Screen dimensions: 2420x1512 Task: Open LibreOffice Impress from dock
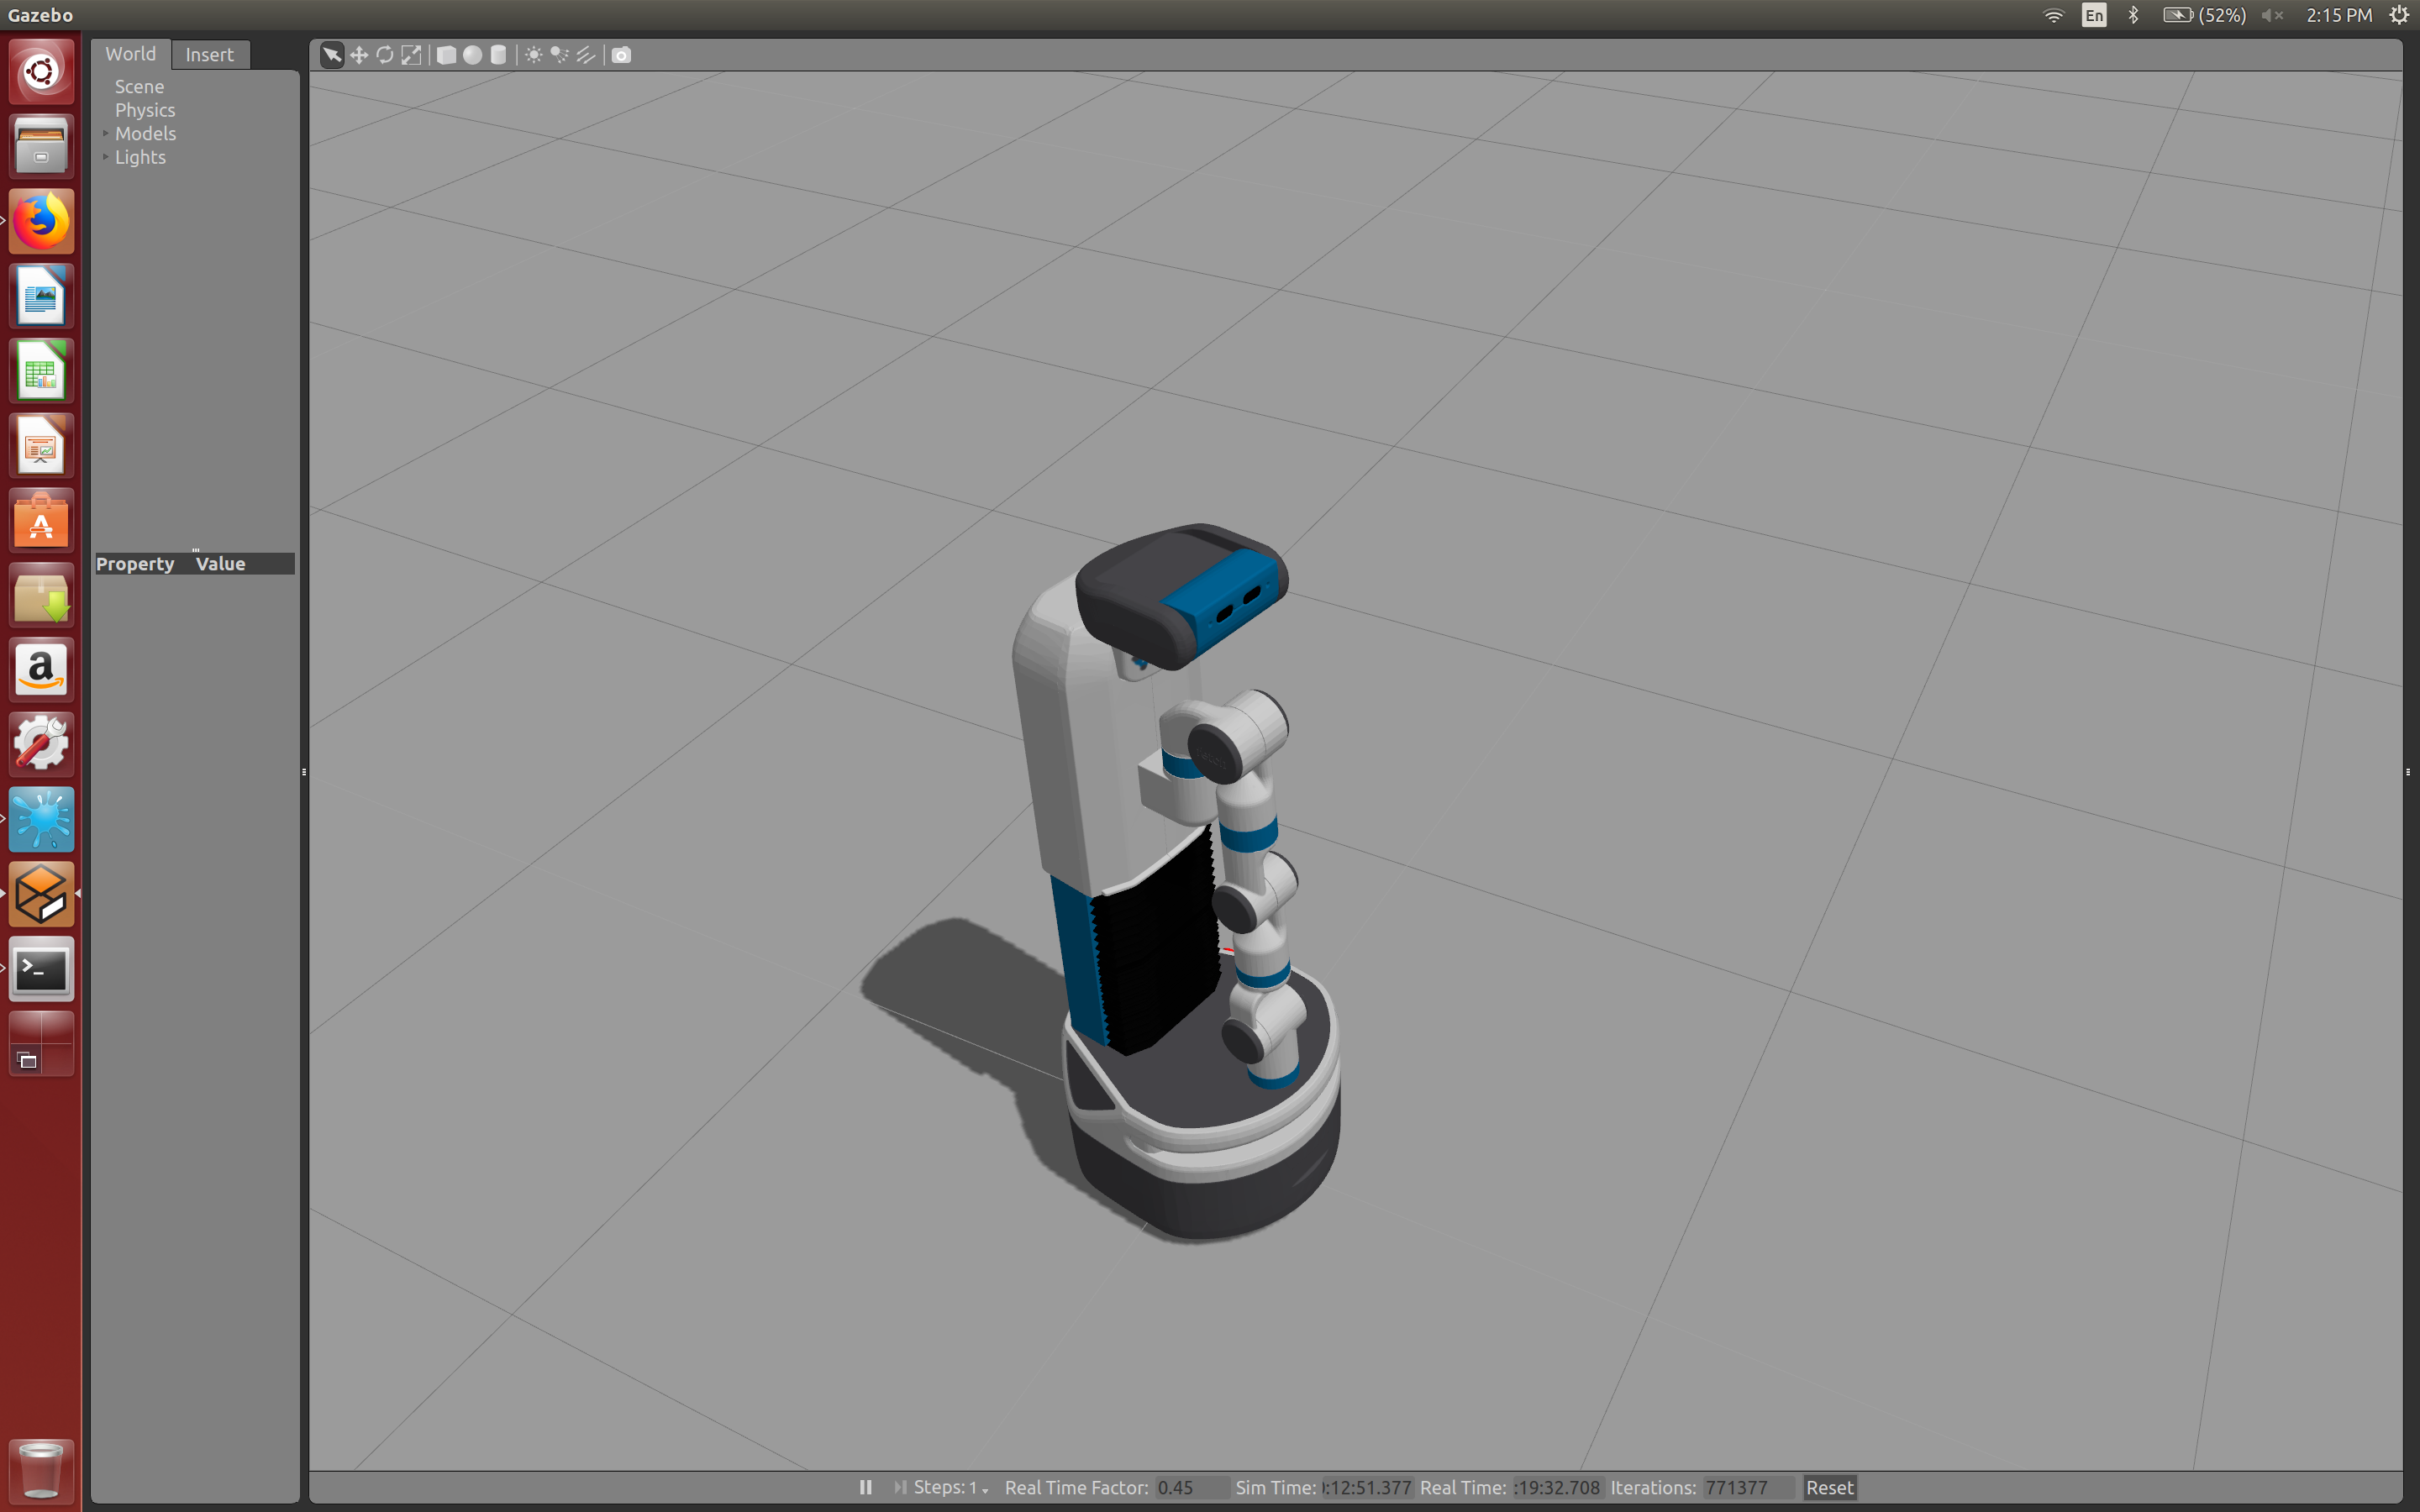(x=41, y=446)
